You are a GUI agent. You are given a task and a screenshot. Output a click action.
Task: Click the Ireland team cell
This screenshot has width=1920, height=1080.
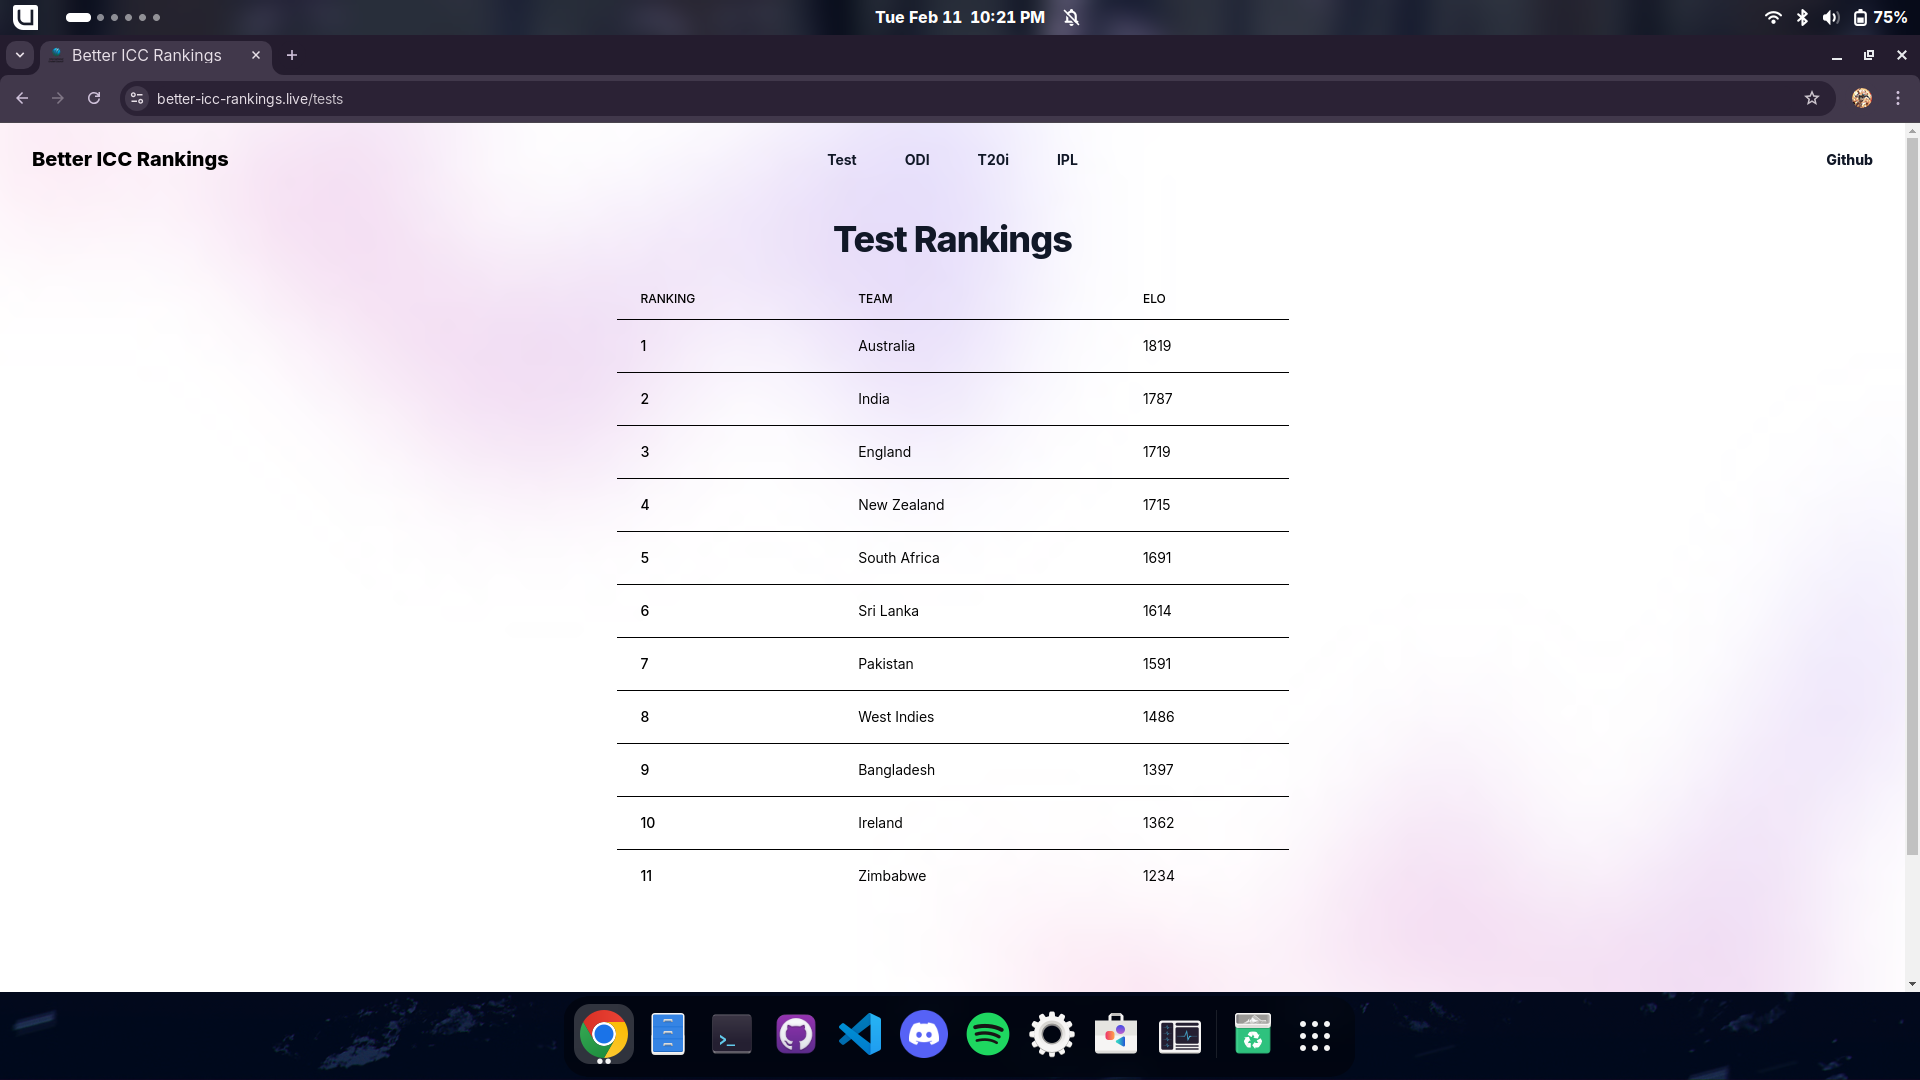coord(880,823)
